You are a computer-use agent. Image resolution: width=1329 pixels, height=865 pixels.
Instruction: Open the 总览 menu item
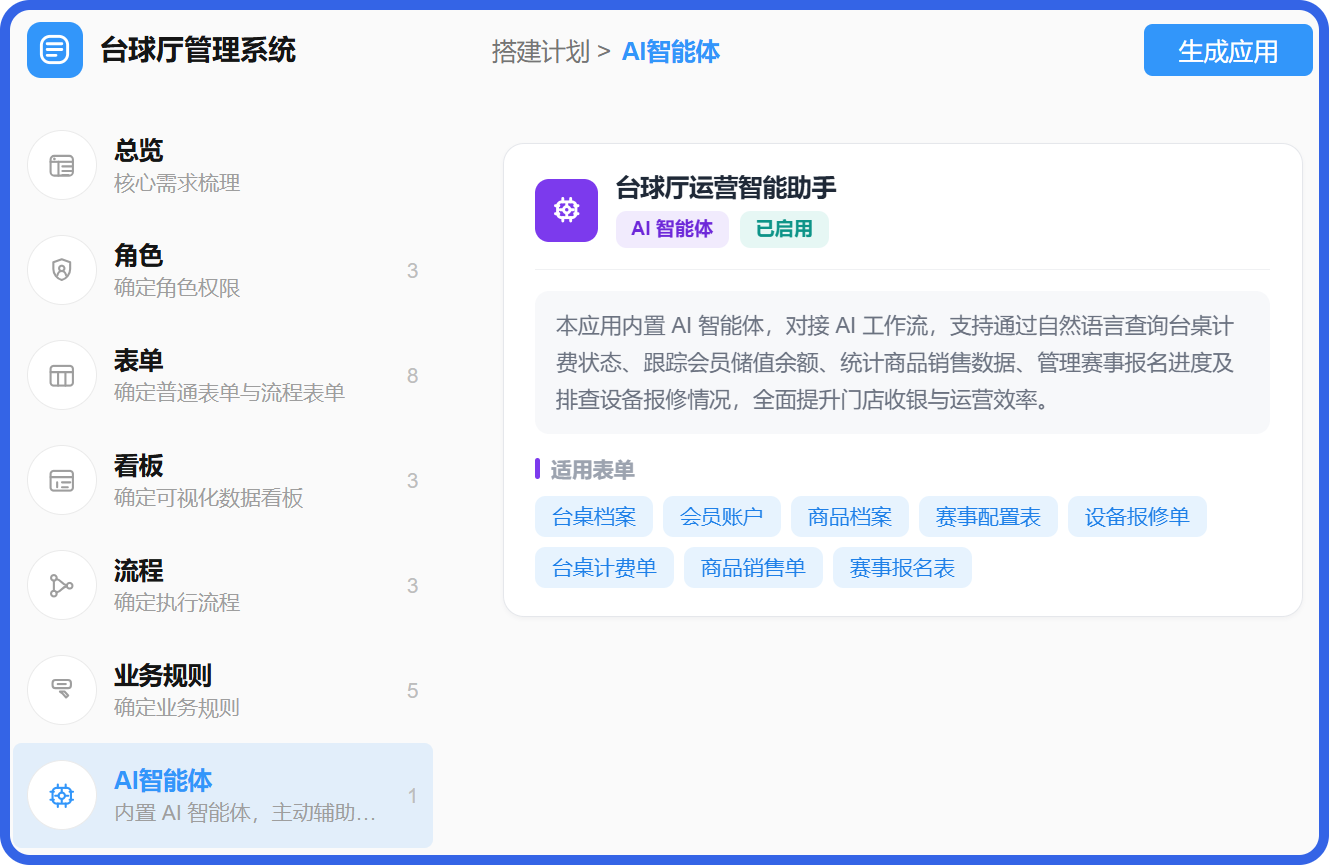click(222, 165)
